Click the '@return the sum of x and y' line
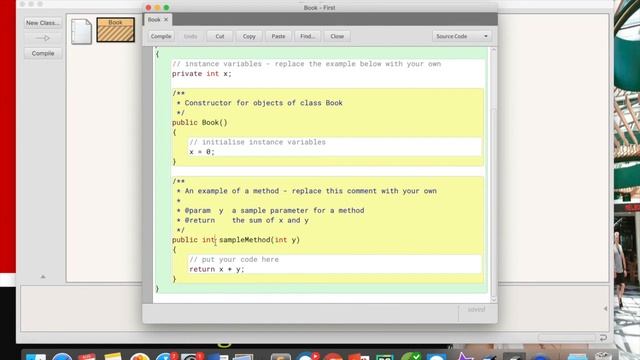The width and height of the screenshot is (640, 360). pyautogui.click(x=242, y=220)
